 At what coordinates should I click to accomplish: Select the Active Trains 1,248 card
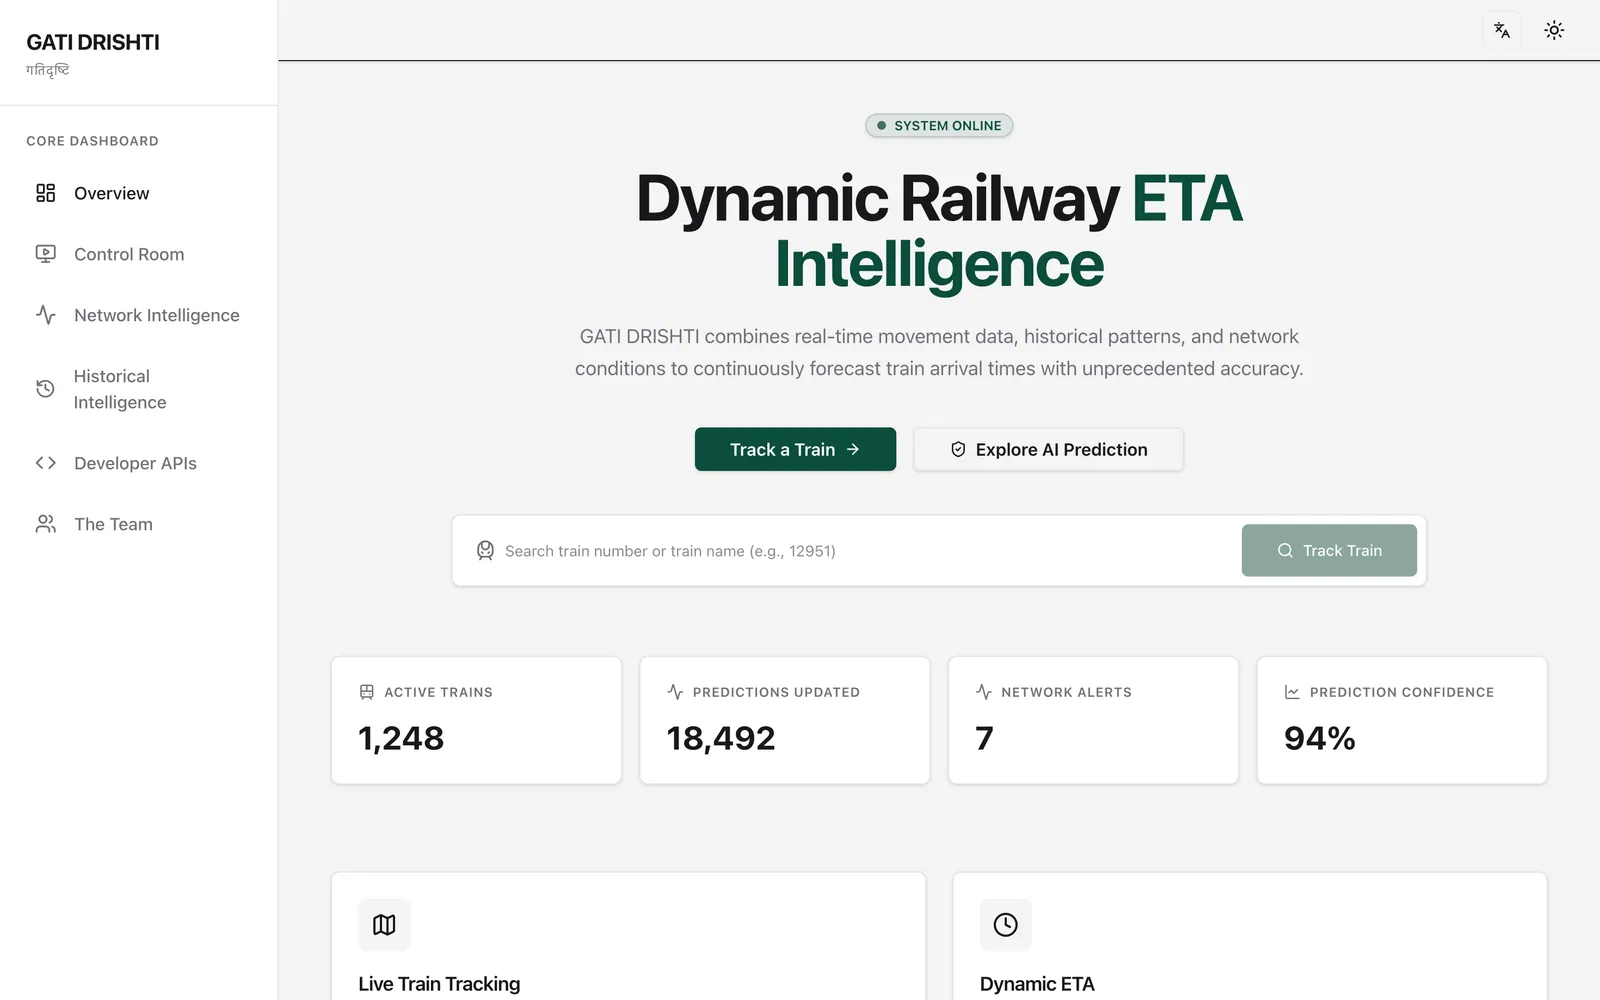point(476,720)
